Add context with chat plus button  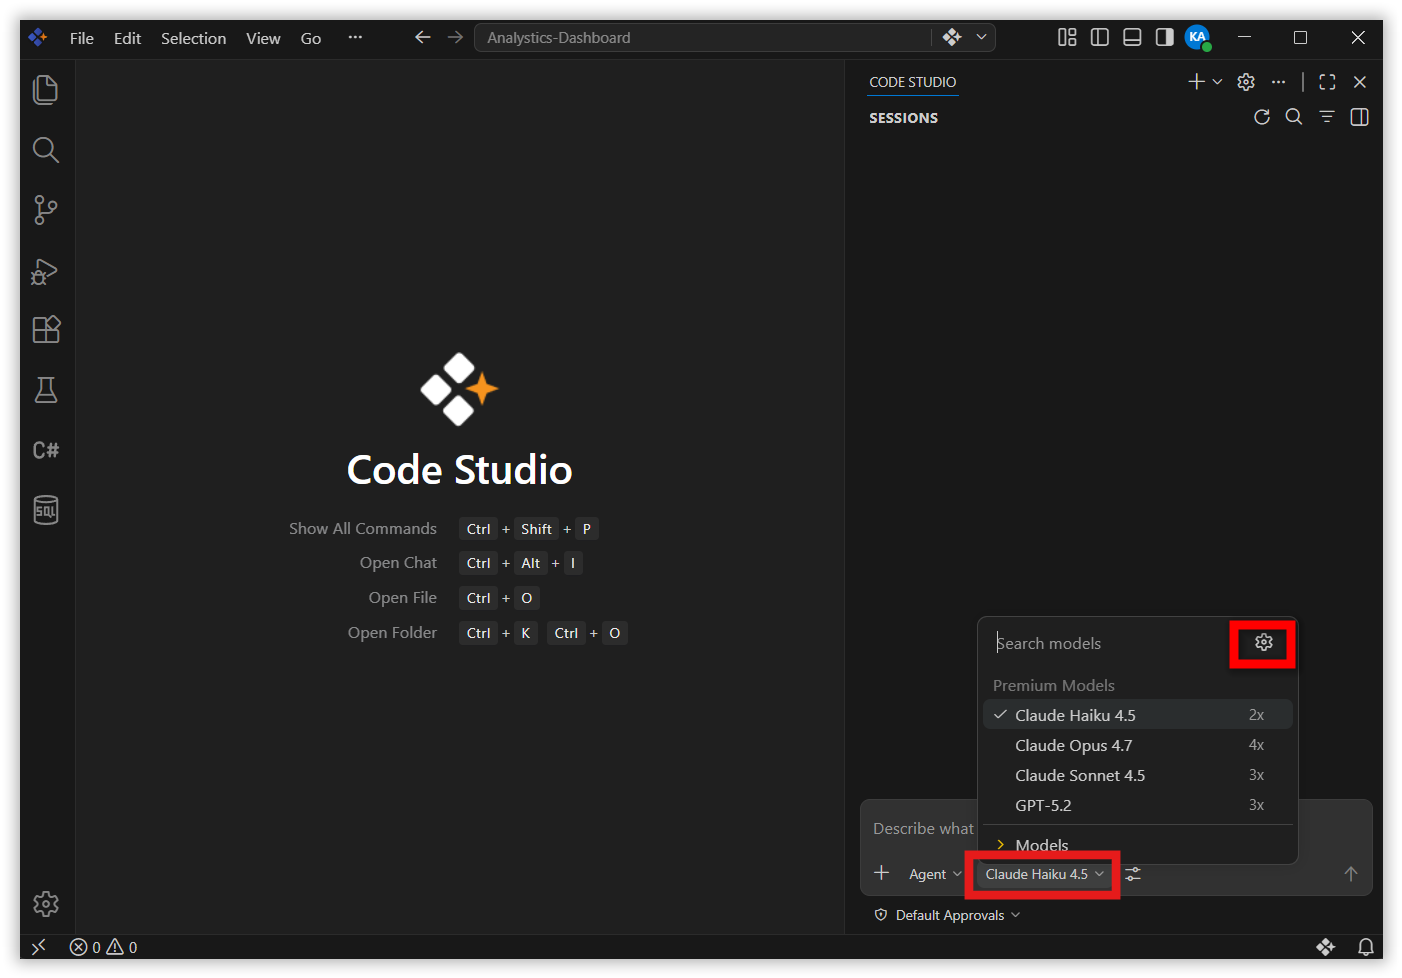[x=882, y=873]
